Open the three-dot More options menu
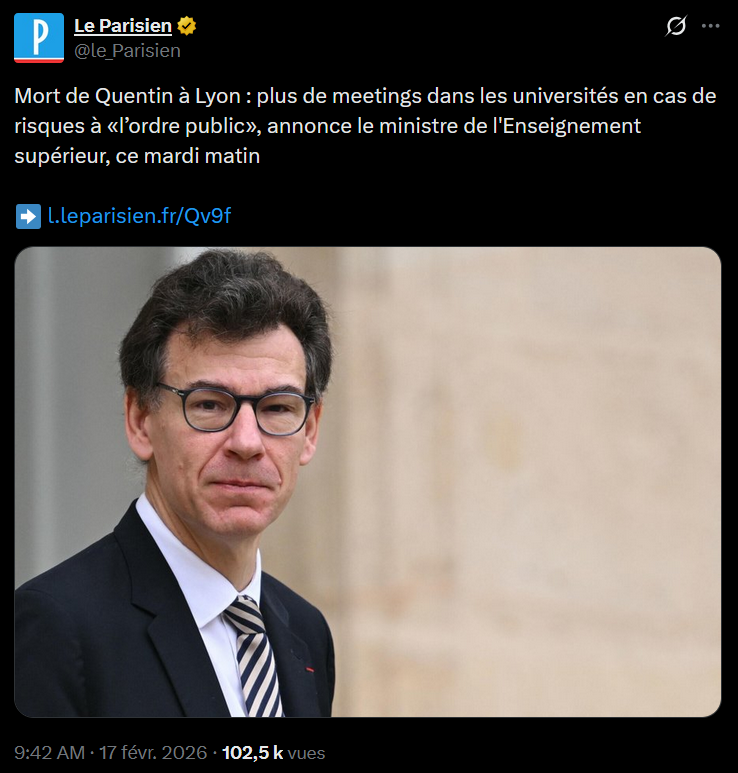 (710, 26)
